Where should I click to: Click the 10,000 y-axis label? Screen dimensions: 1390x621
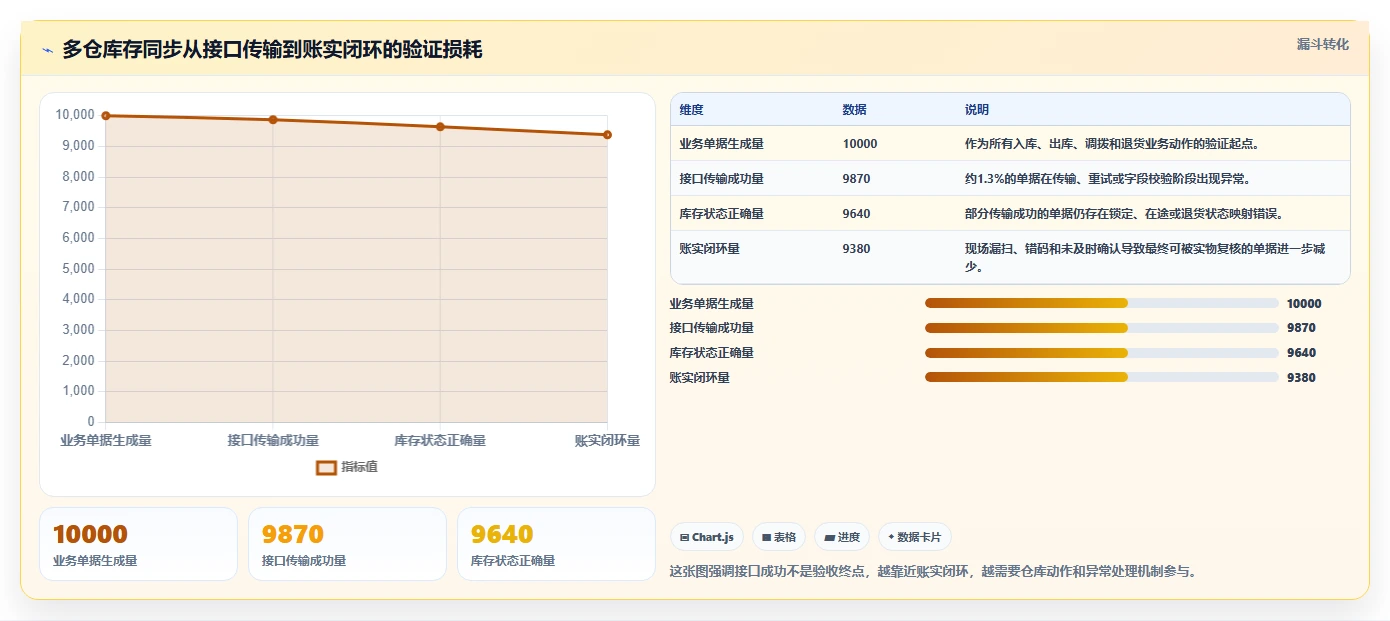[75, 115]
